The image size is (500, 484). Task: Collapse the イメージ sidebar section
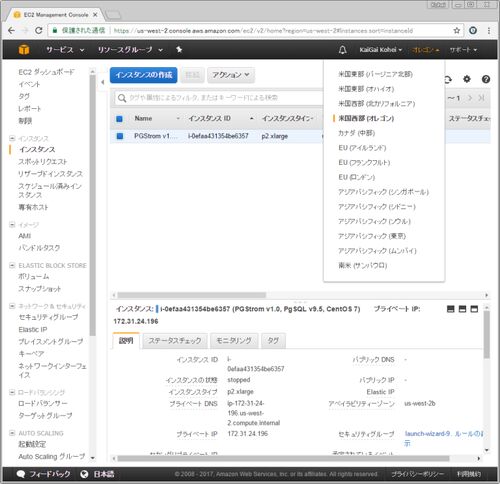point(12,224)
